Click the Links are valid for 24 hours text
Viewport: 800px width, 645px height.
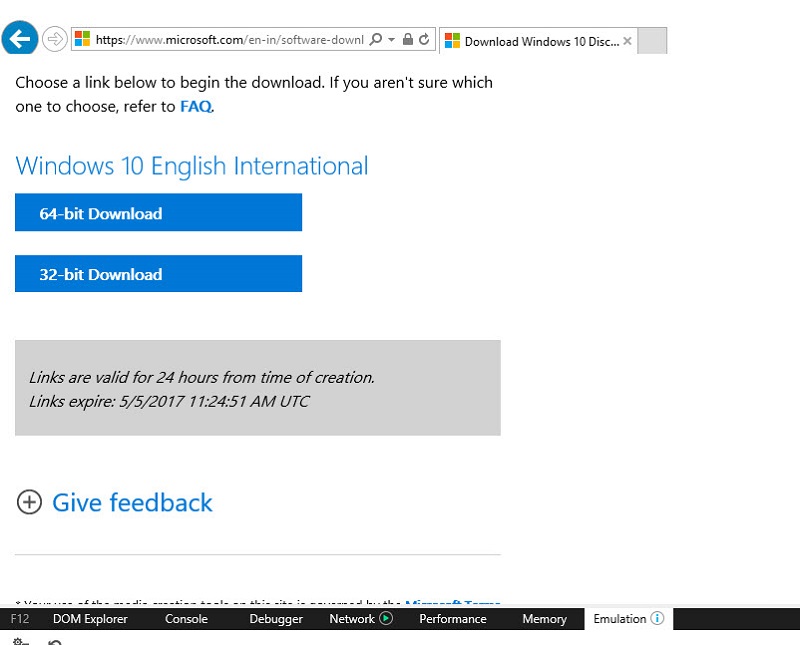[x=202, y=377]
